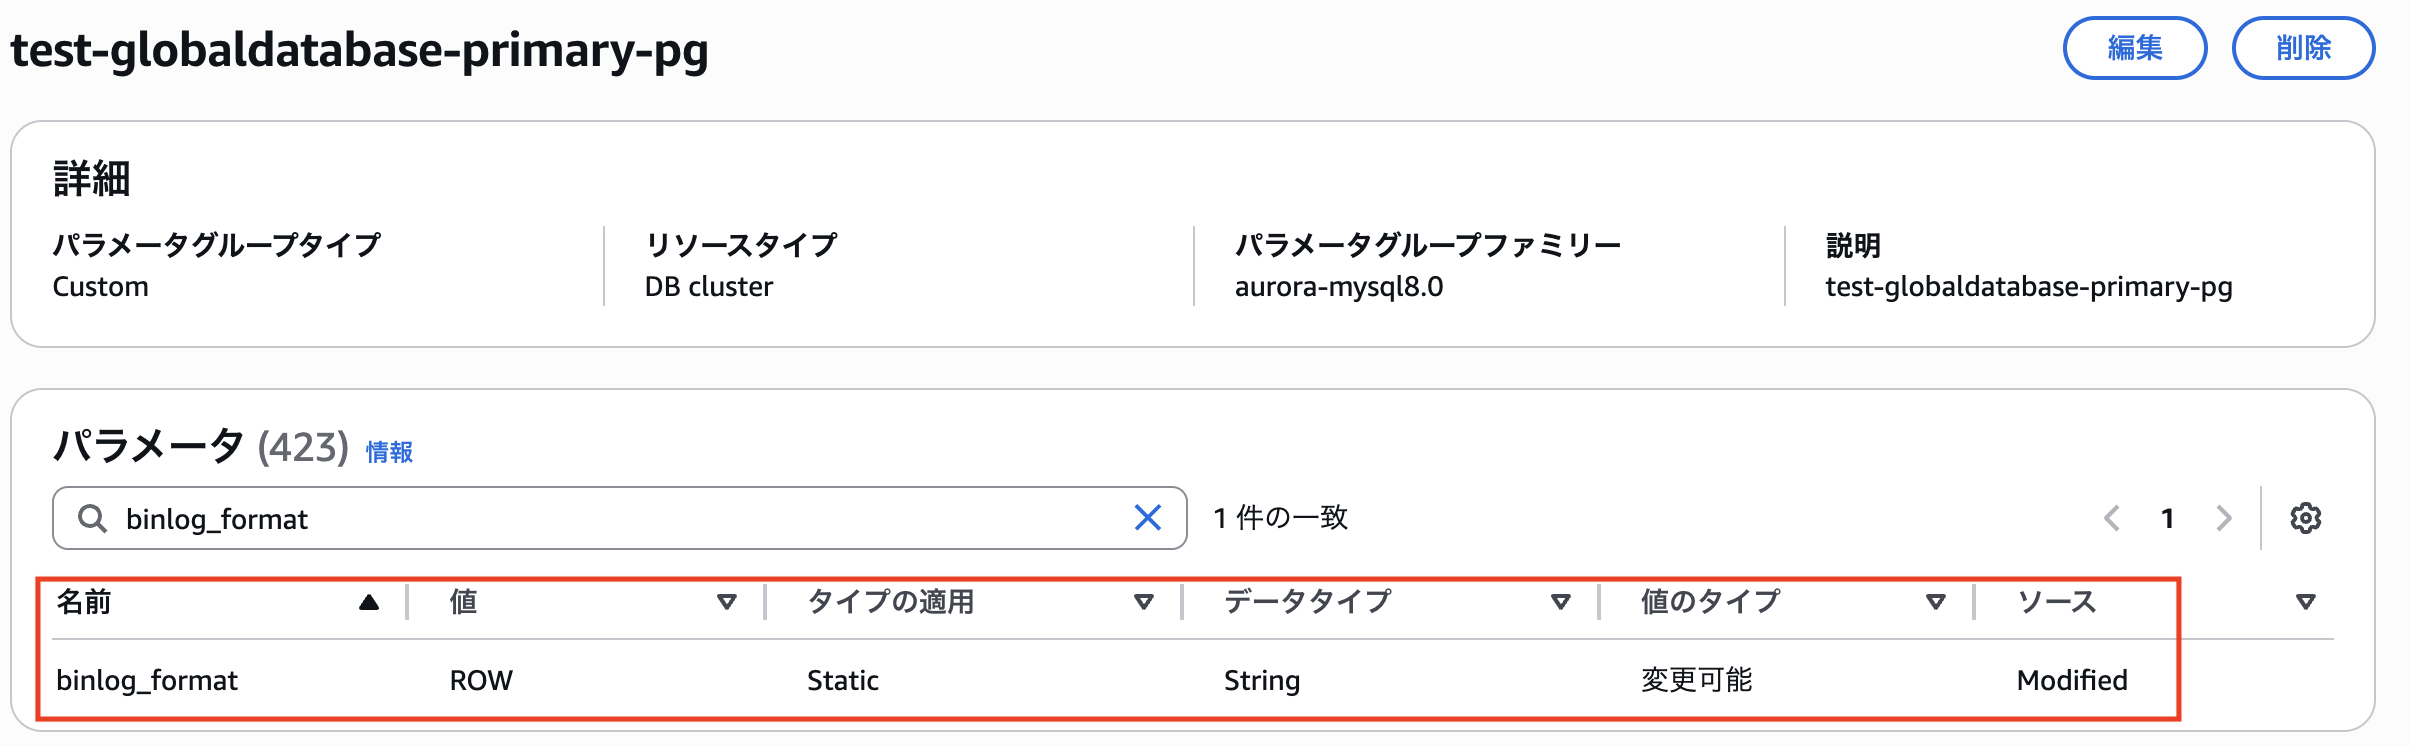2410x746 pixels.
Task: Click the 名前 column header
Action: [84, 601]
